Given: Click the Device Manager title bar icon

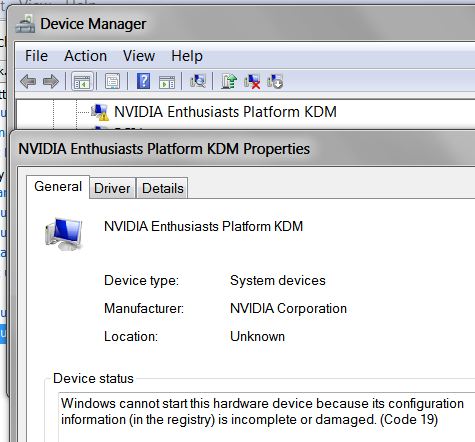Looking at the screenshot, I should point(25,24).
